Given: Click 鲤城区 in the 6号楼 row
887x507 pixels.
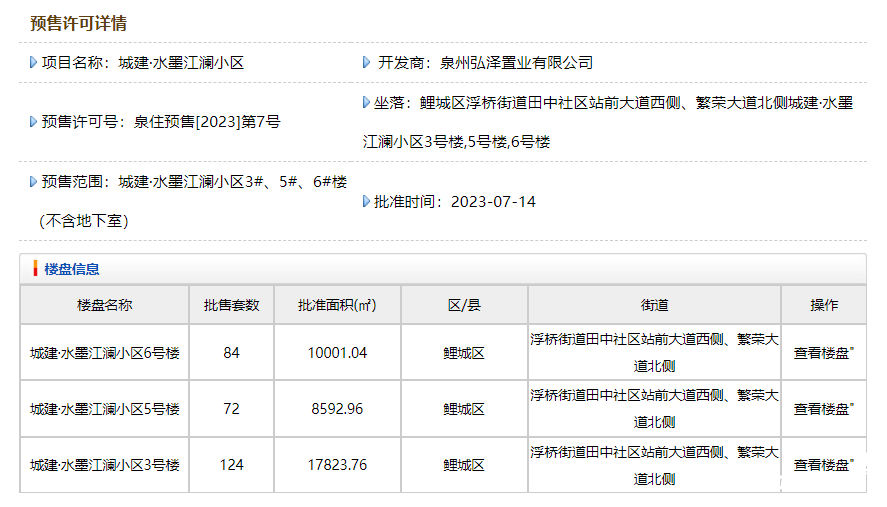Looking at the screenshot, I should point(464,353).
